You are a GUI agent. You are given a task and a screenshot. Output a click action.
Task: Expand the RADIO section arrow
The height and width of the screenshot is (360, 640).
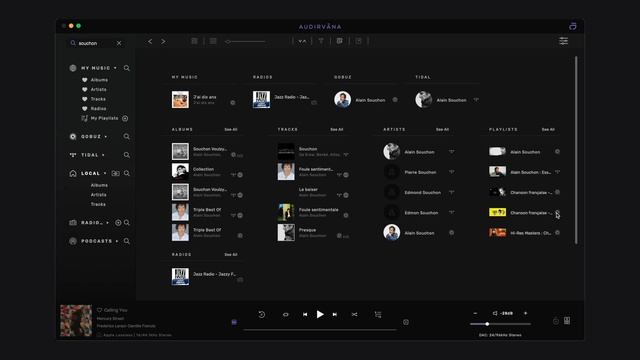[x=107, y=223]
